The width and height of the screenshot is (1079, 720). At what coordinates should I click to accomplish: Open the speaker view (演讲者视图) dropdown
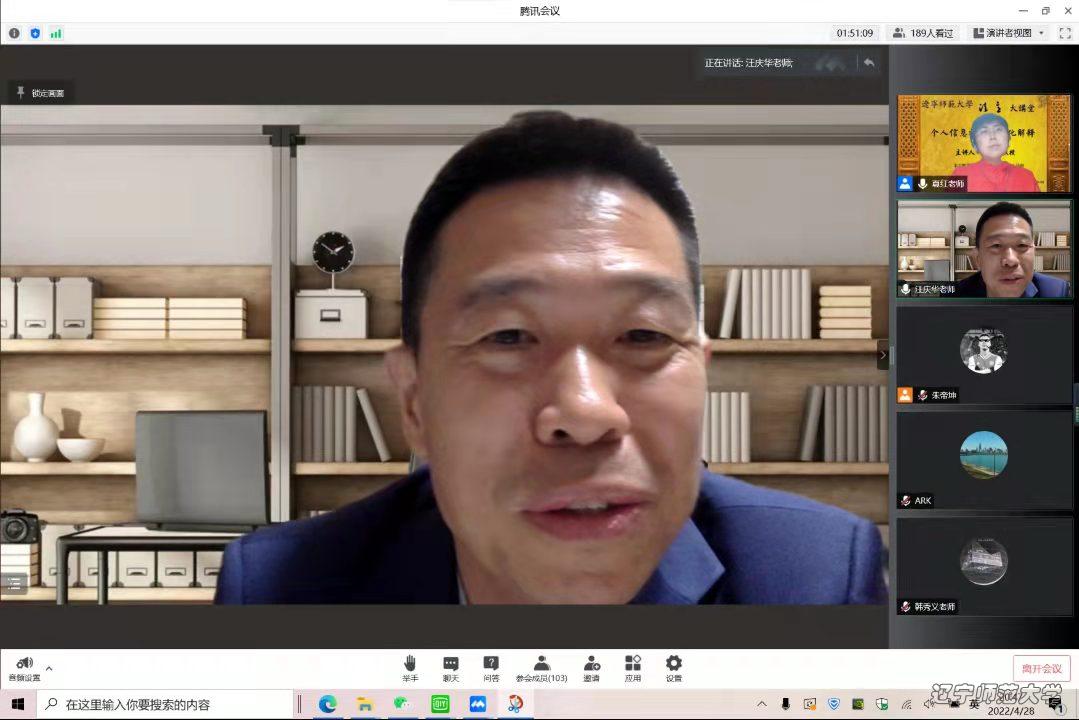point(1008,33)
